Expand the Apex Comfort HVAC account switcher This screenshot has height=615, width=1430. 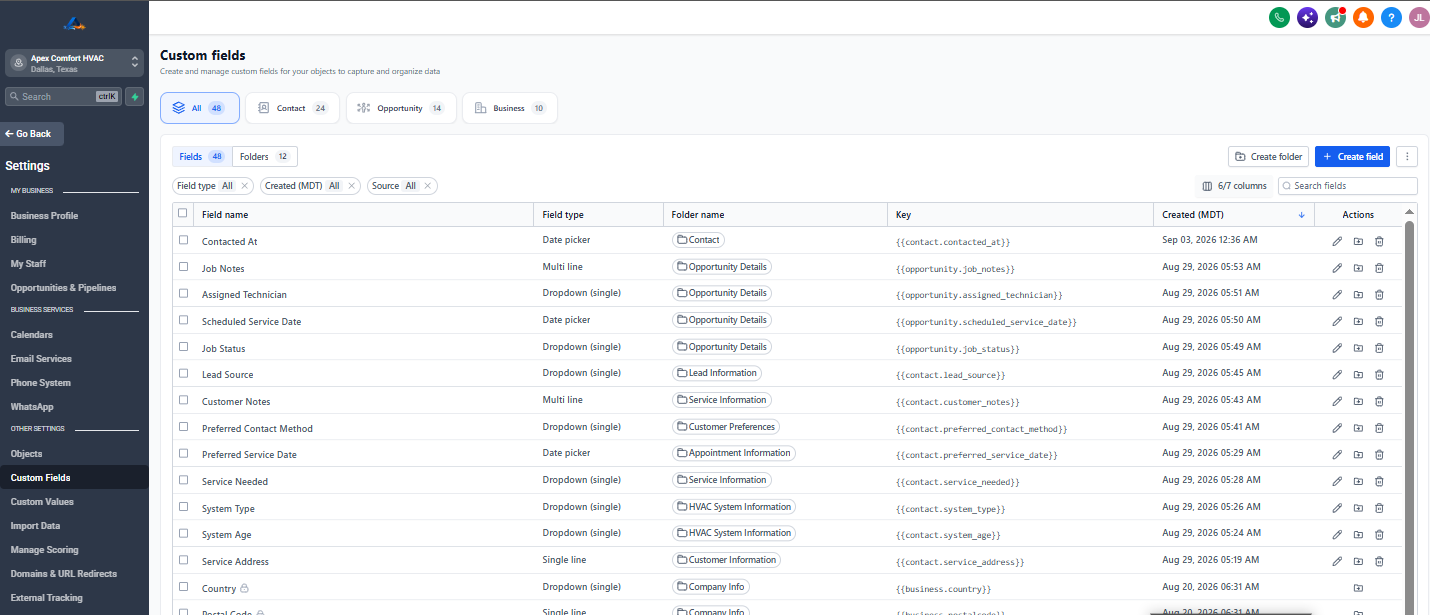[74, 63]
